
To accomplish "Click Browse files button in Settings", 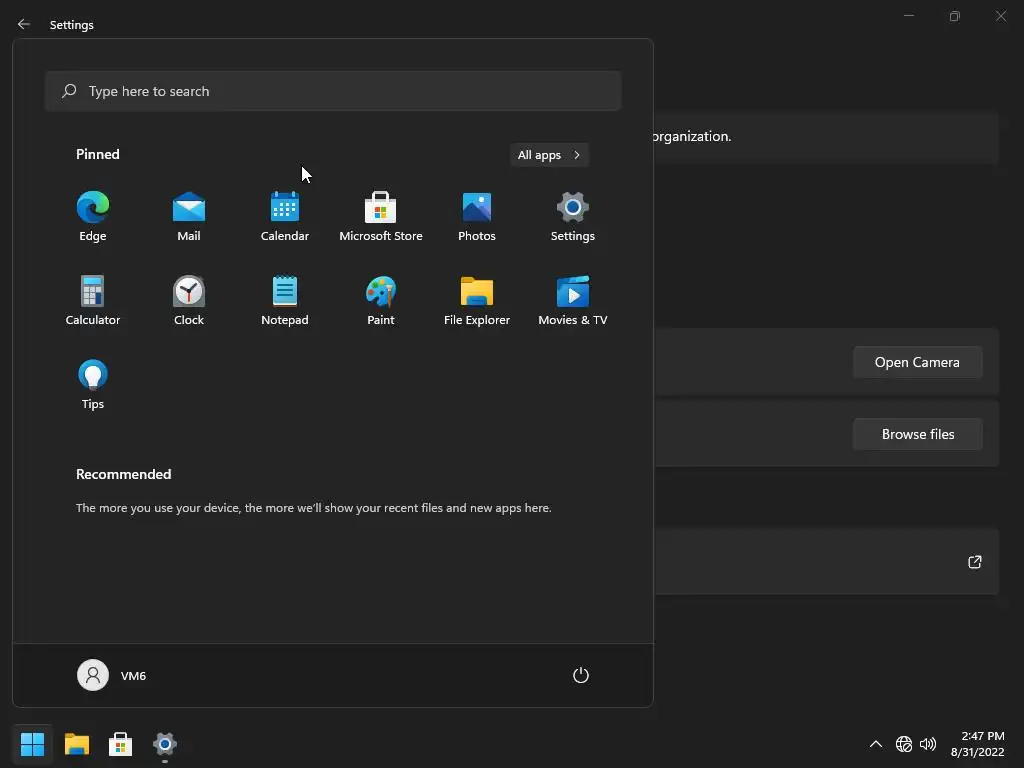I will tap(918, 434).
